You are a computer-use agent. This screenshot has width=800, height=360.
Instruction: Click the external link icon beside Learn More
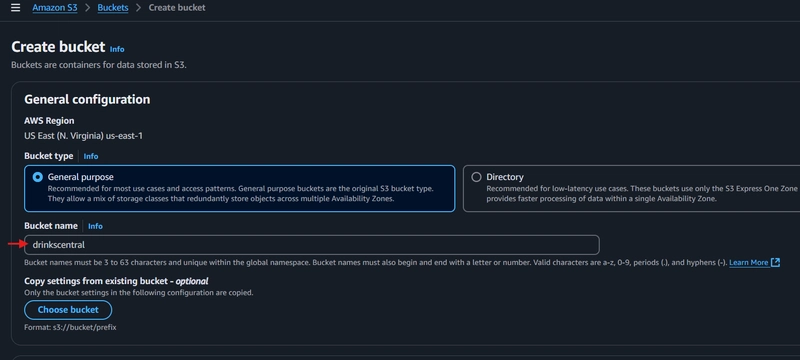(775, 262)
